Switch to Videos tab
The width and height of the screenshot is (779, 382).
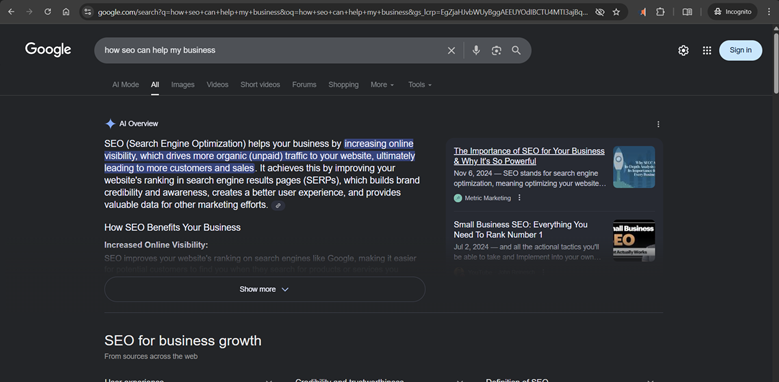tap(218, 84)
